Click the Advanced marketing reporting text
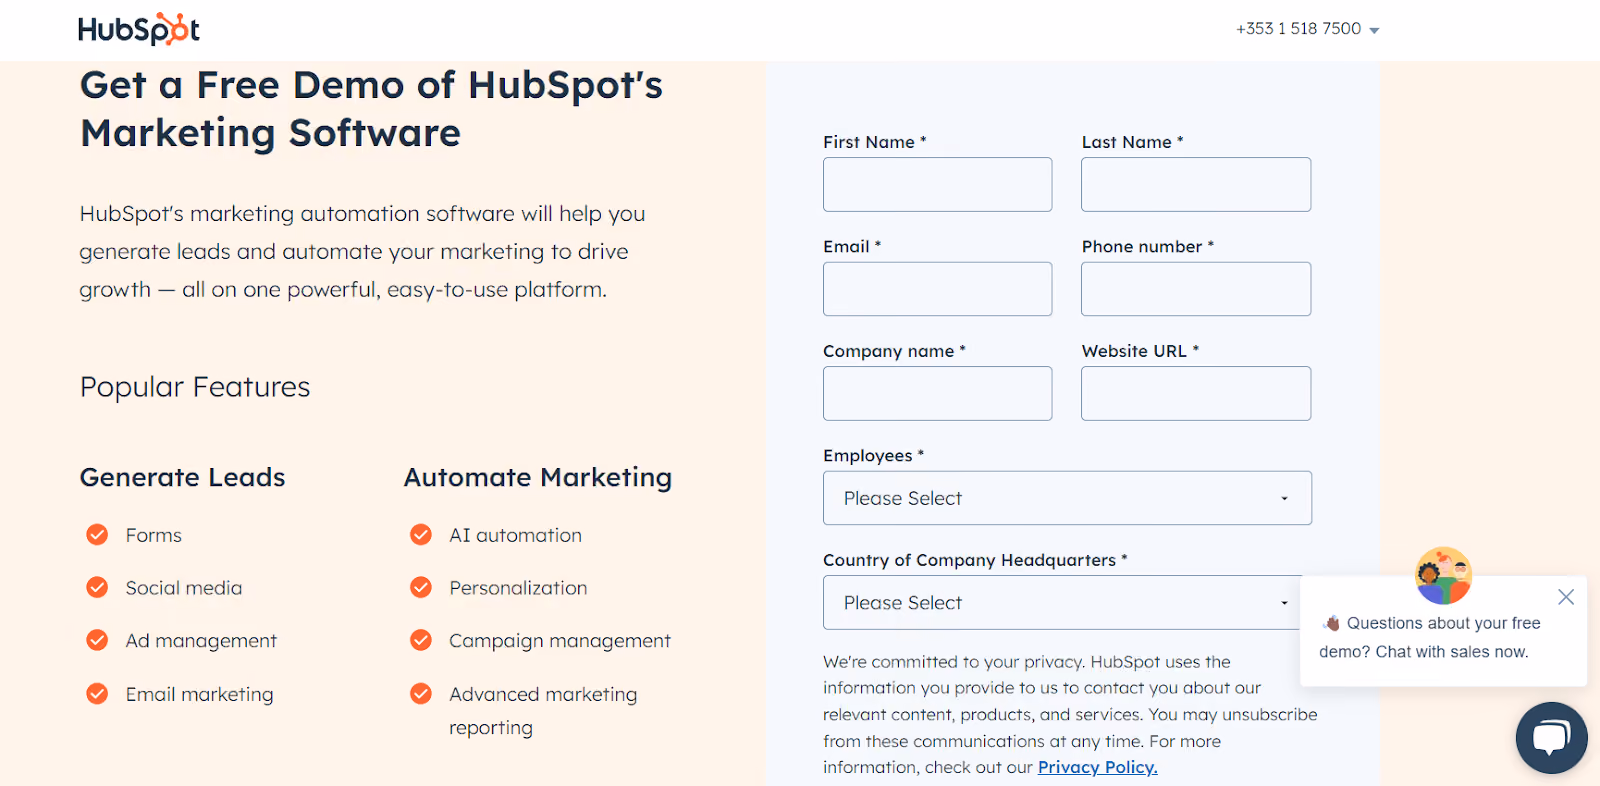Image resolution: width=1600 pixels, height=786 pixels. (543, 710)
